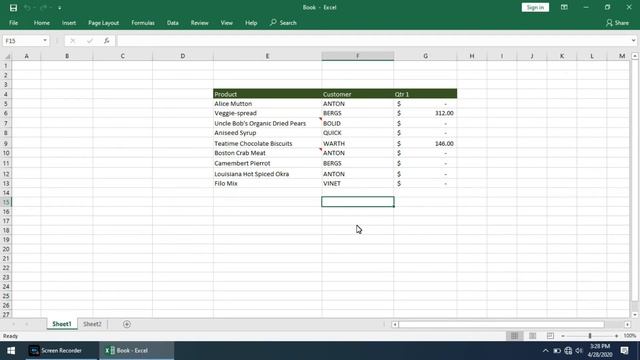The width and height of the screenshot is (640, 360).
Task: Open the Insert ribbon tab
Action: coord(69,23)
